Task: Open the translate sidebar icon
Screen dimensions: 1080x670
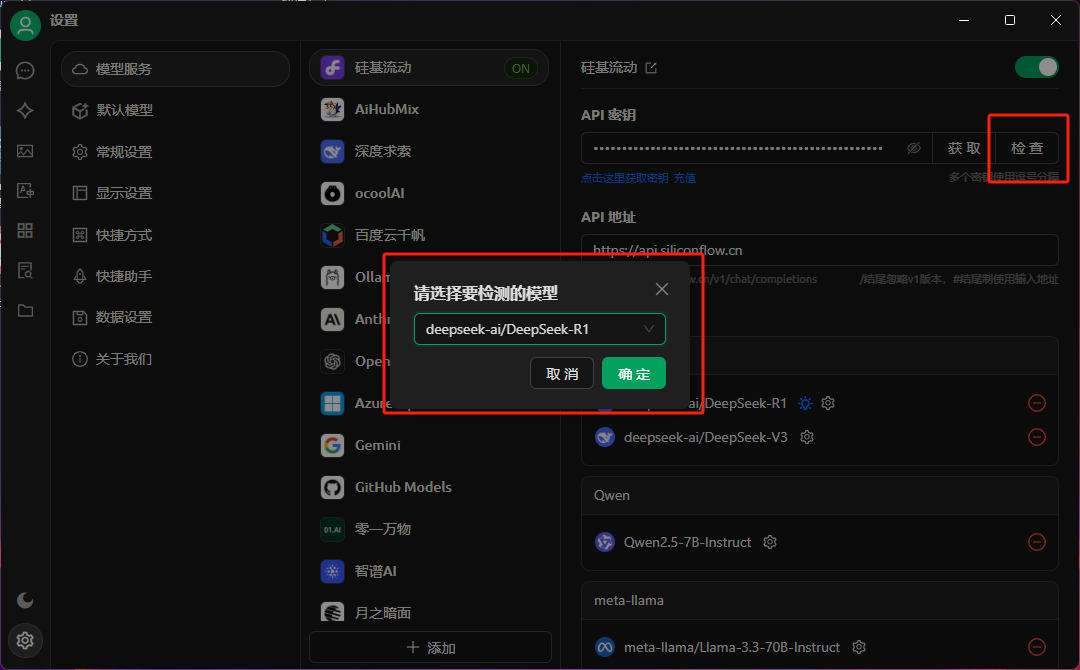Action: 25,191
